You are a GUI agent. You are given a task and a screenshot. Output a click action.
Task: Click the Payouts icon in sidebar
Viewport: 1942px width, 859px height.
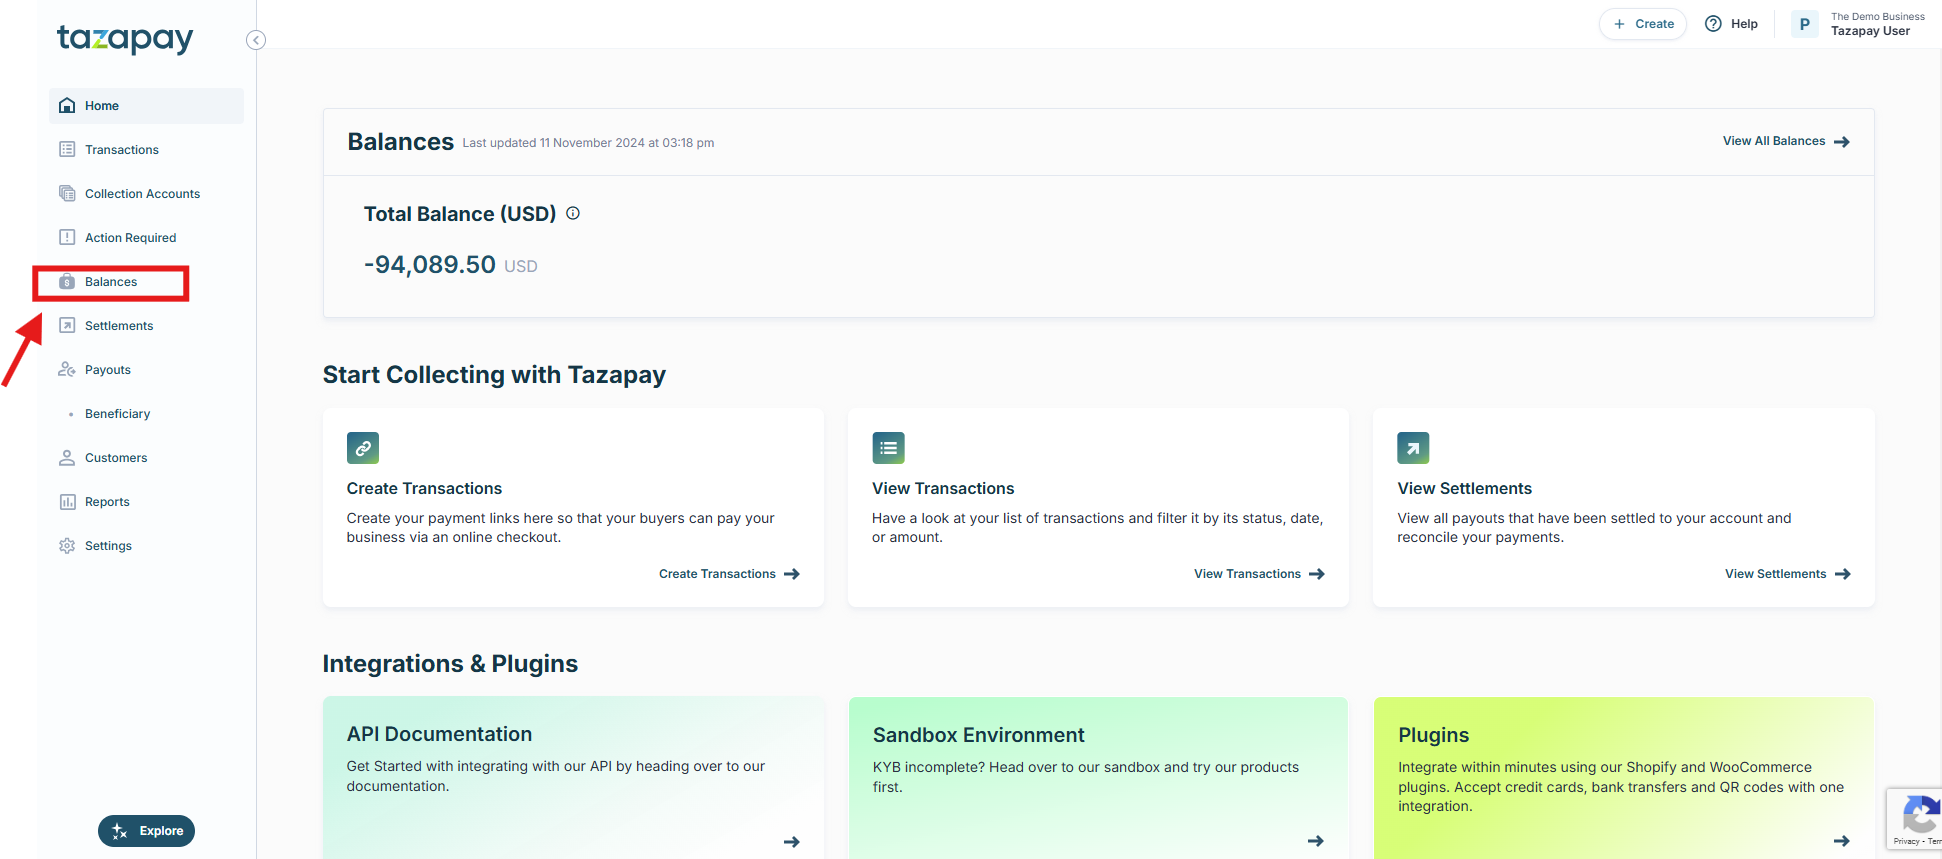(67, 369)
